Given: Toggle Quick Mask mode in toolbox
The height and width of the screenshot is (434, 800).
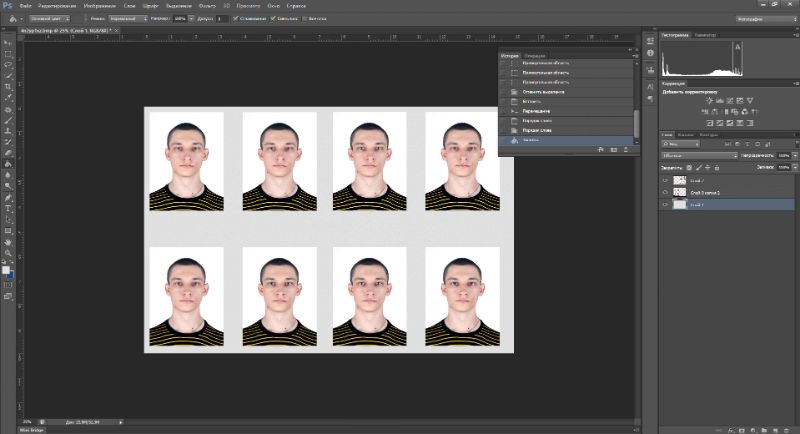Looking at the screenshot, I should click(8, 285).
